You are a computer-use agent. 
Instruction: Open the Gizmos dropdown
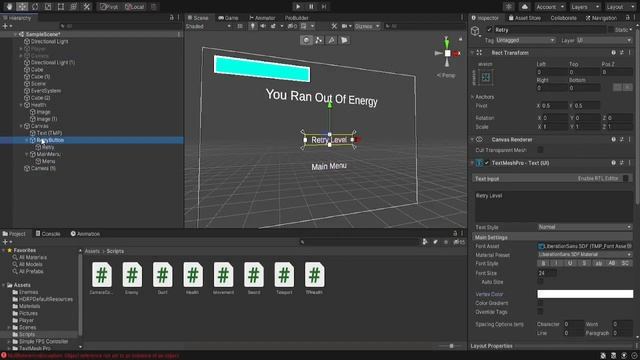click(367, 26)
